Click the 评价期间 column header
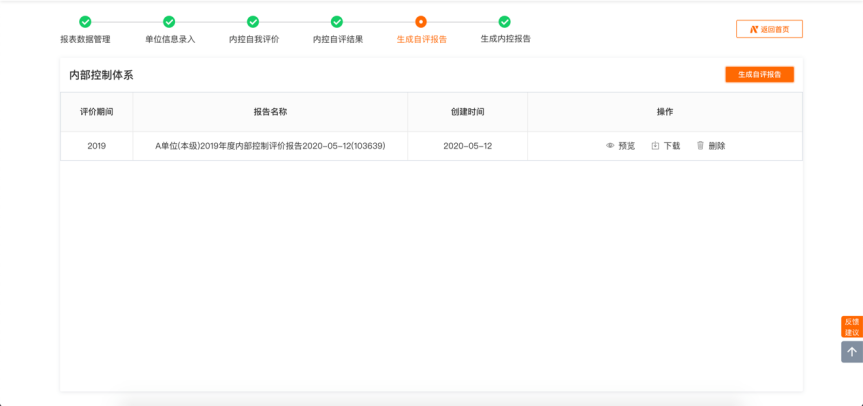Image resolution: width=863 pixels, height=406 pixels. [96, 112]
